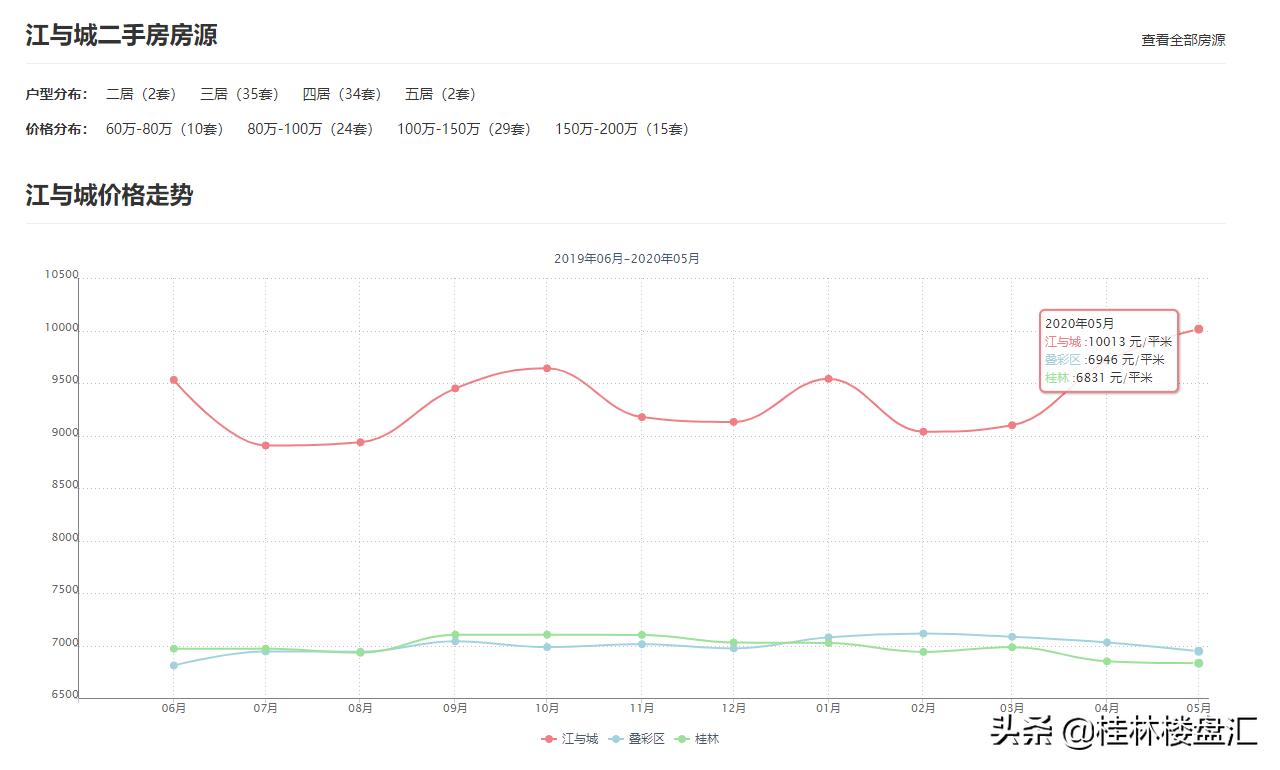The image size is (1280, 770).
Task: Choose the 60万-80万（10套）price range
Action: coord(165,129)
